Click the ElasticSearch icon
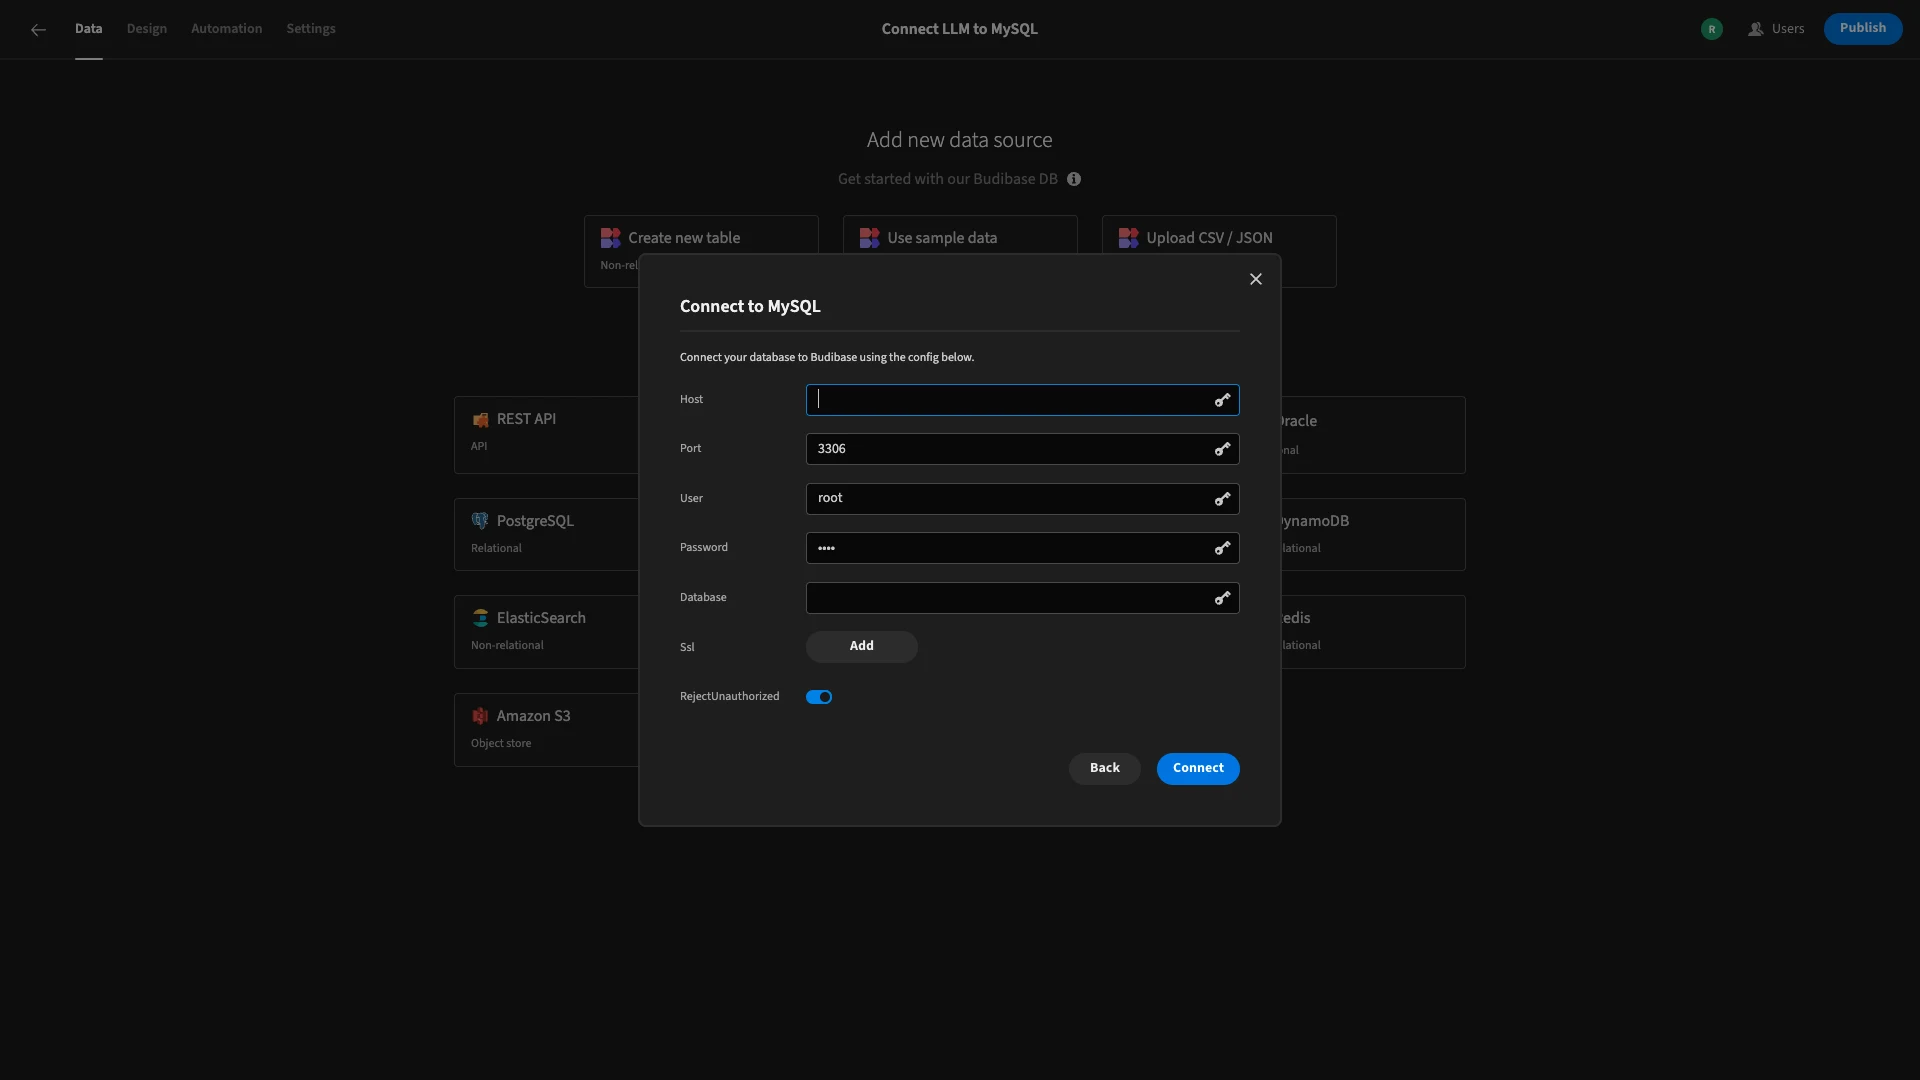This screenshot has height=1080, width=1920. (480, 618)
